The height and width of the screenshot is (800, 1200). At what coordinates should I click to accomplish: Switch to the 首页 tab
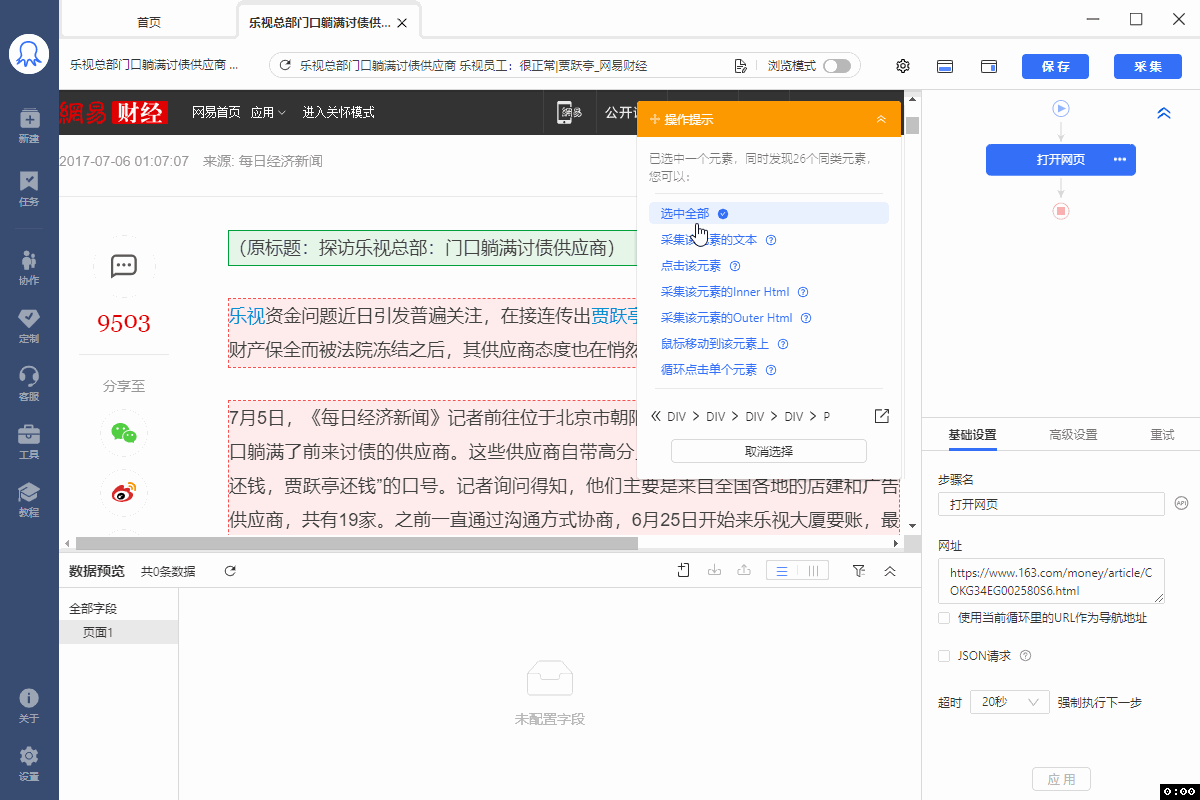[x=149, y=22]
